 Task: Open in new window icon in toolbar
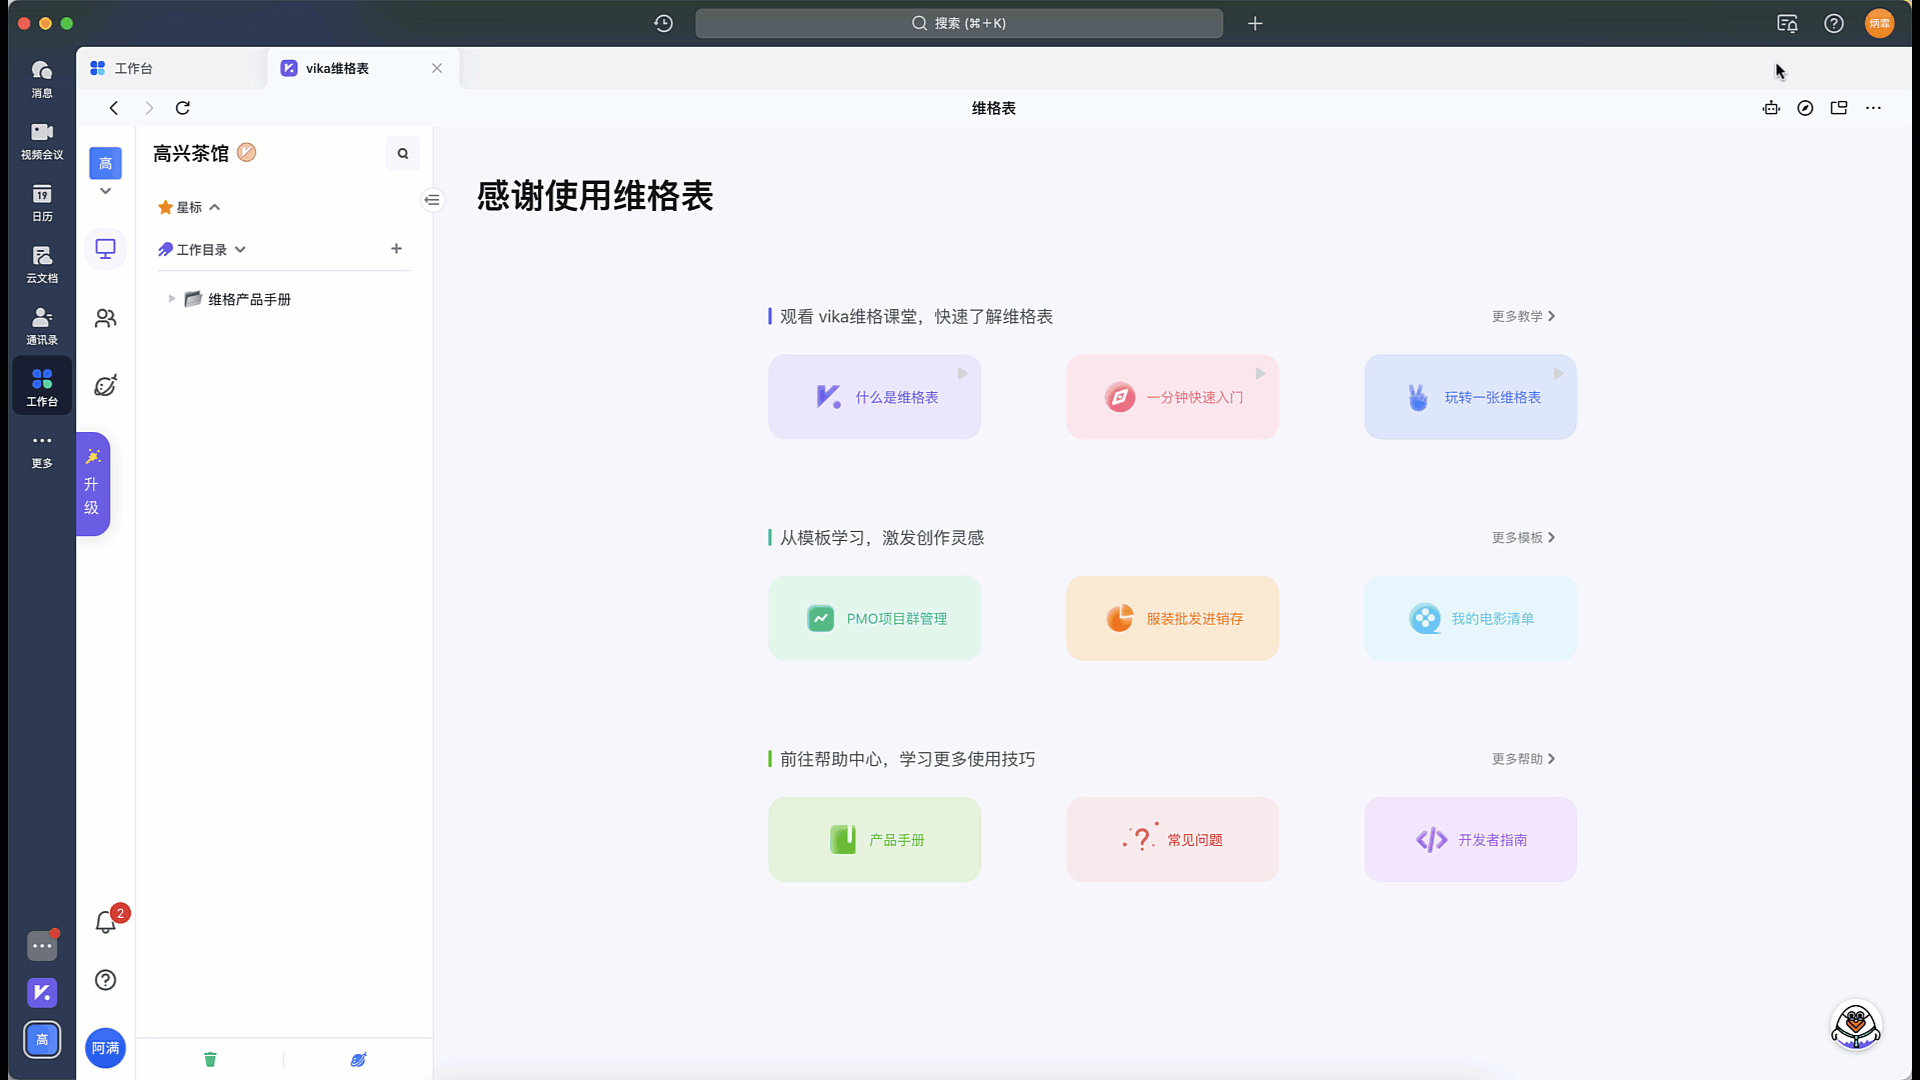(x=1839, y=108)
